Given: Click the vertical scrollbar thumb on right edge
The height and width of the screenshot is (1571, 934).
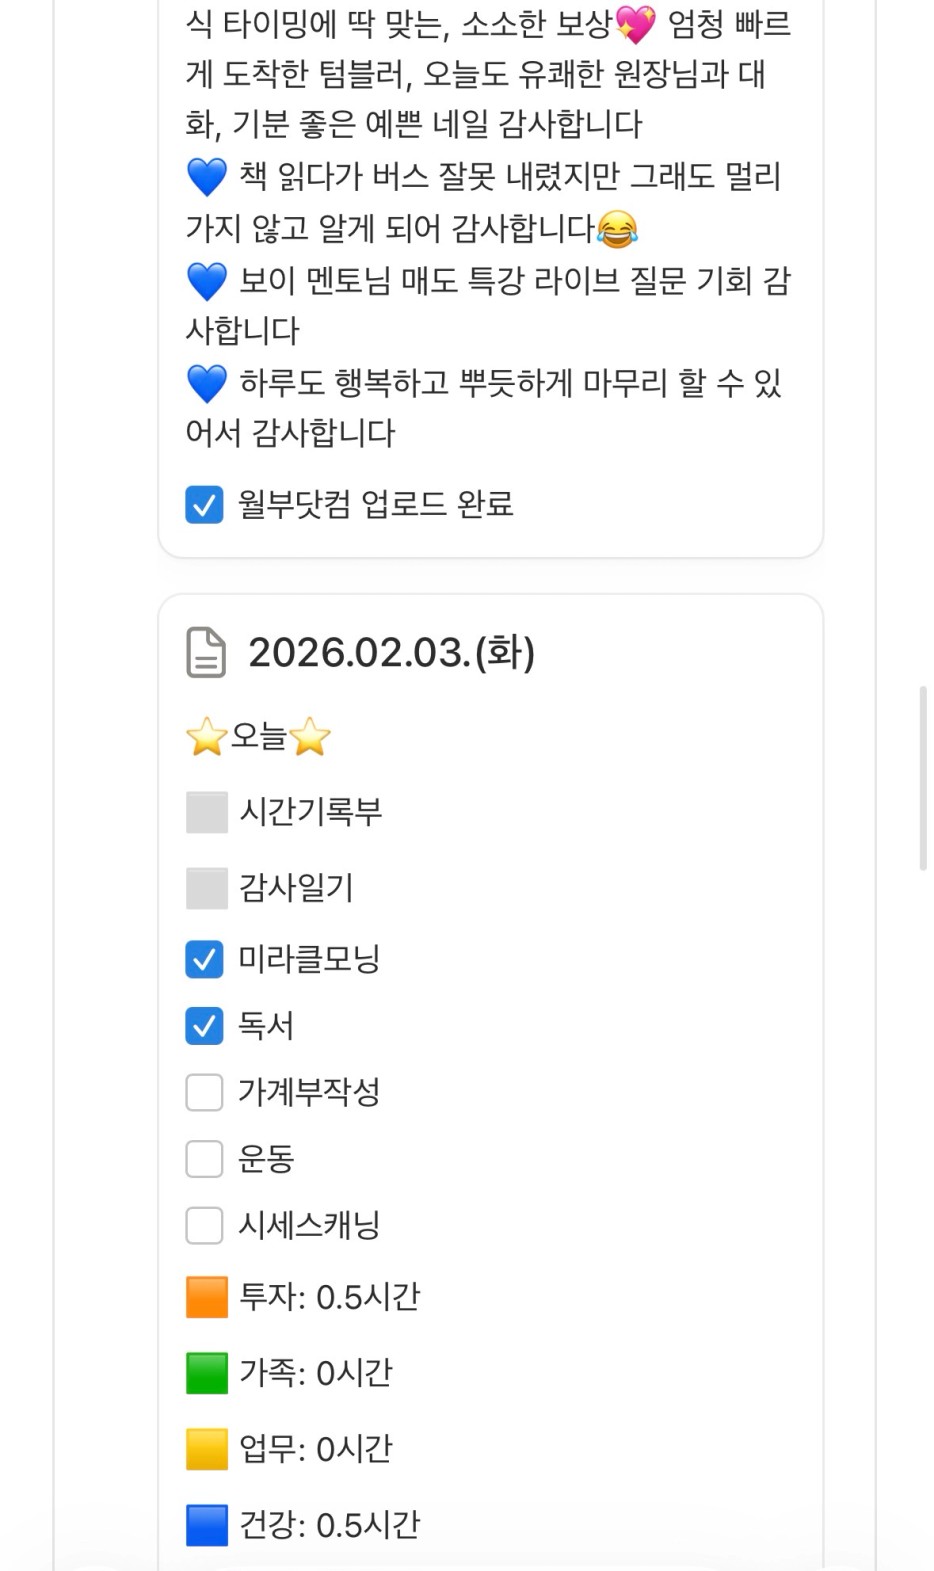Looking at the screenshot, I should pos(923,778).
